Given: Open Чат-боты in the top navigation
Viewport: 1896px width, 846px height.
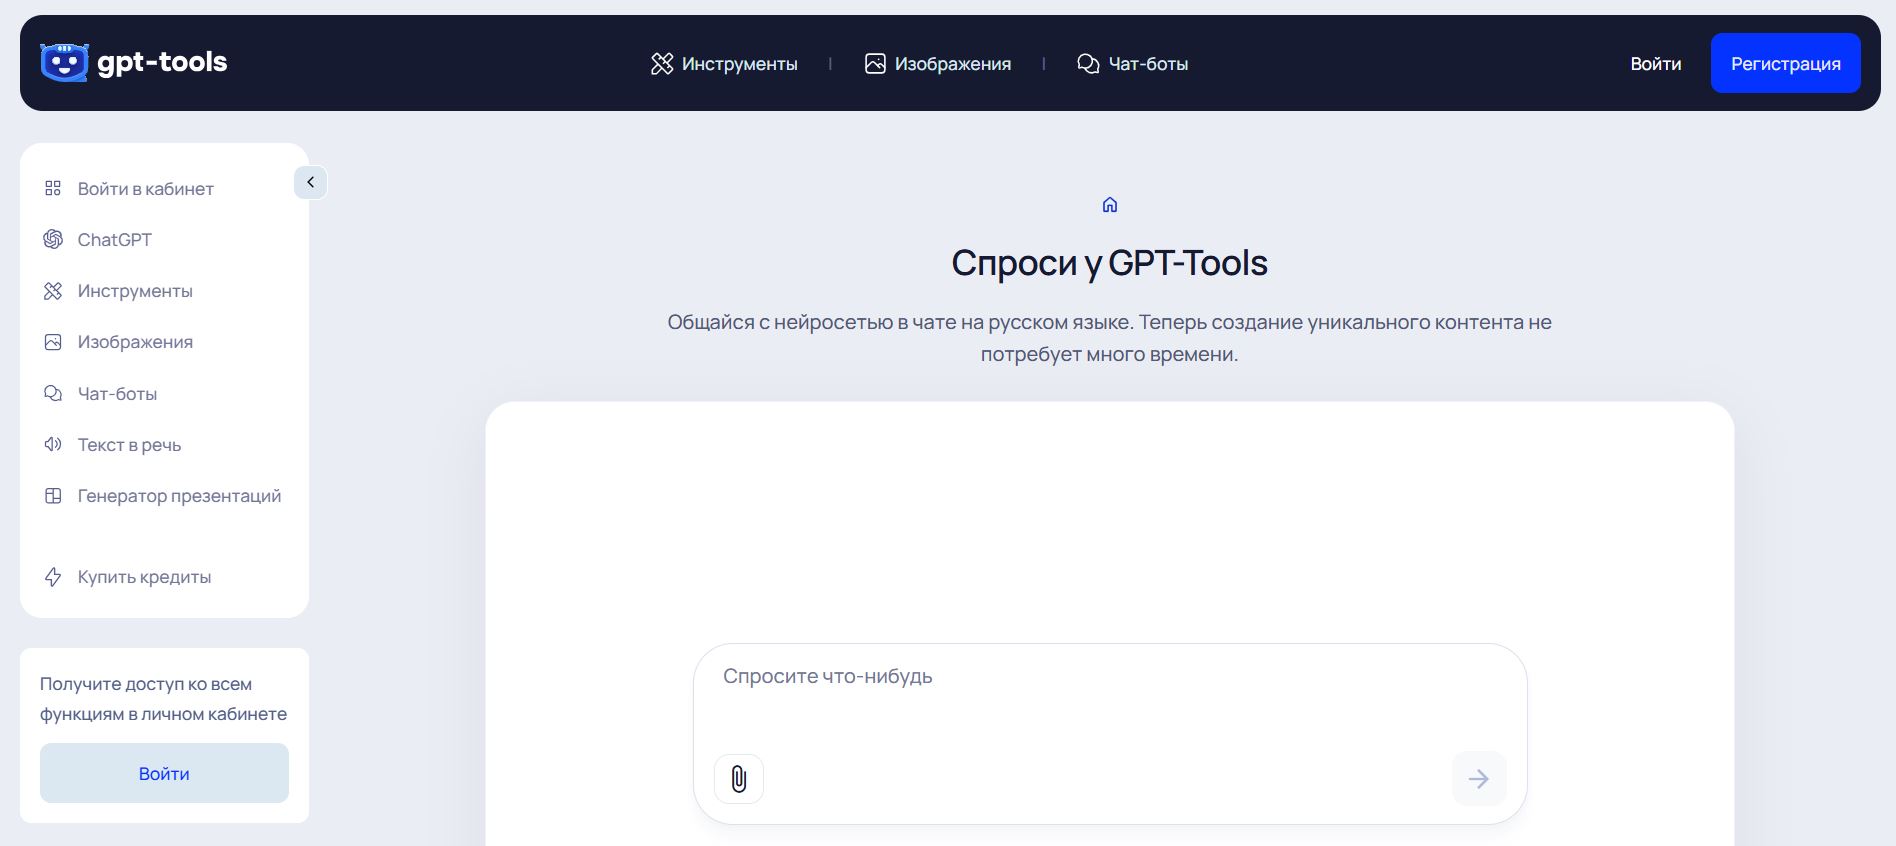Looking at the screenshot, I should pyautogui.click(x=1133, y=64).
